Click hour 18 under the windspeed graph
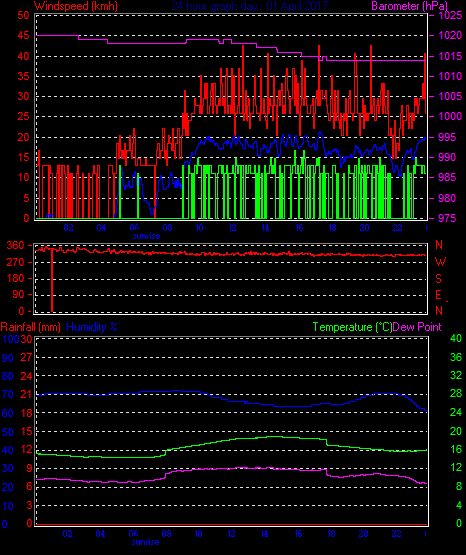The image size is (466, 555). coord(332,228)
